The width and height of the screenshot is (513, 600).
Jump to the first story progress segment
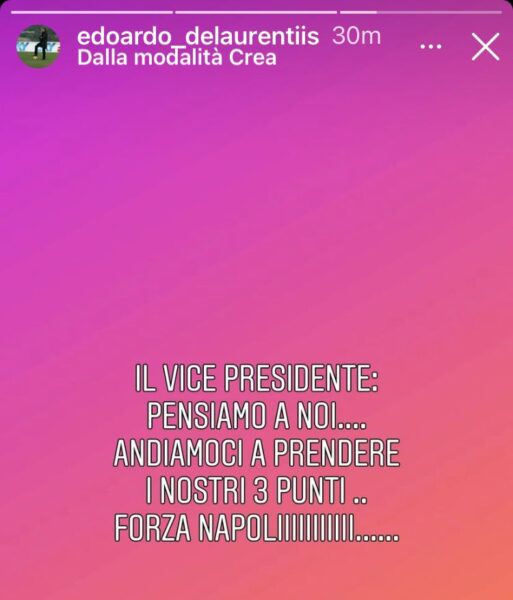92,12
